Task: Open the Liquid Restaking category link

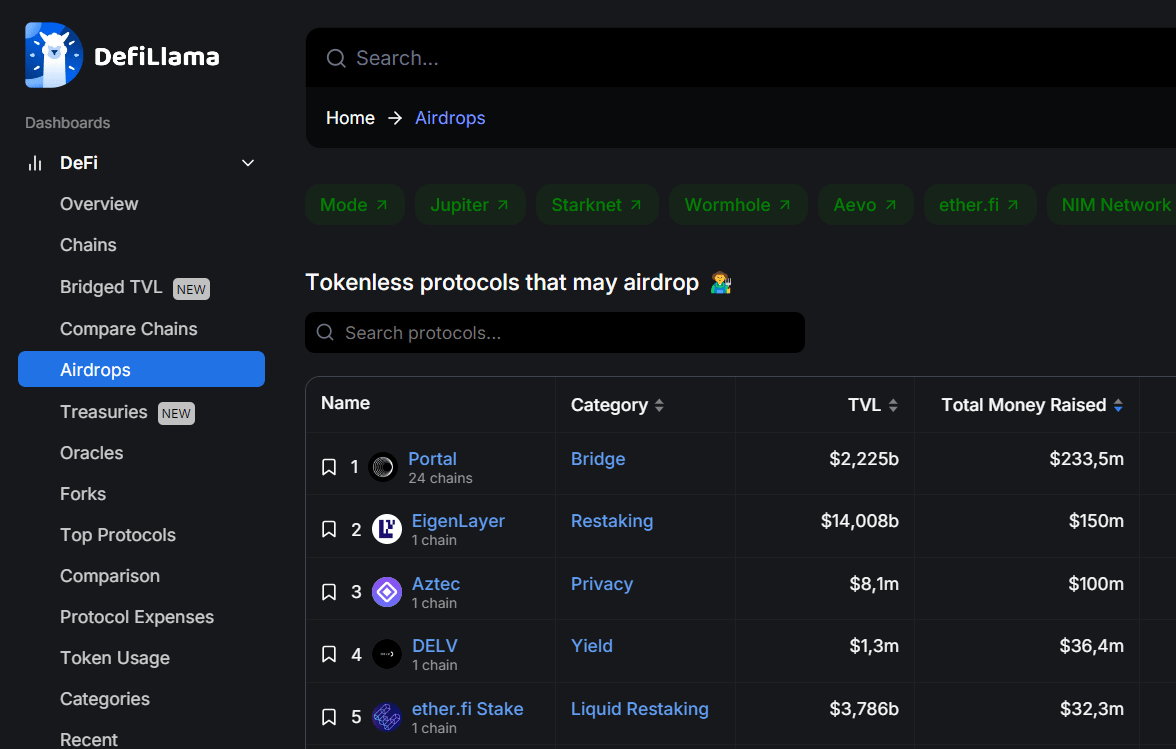Action: (x=640, y=709)
